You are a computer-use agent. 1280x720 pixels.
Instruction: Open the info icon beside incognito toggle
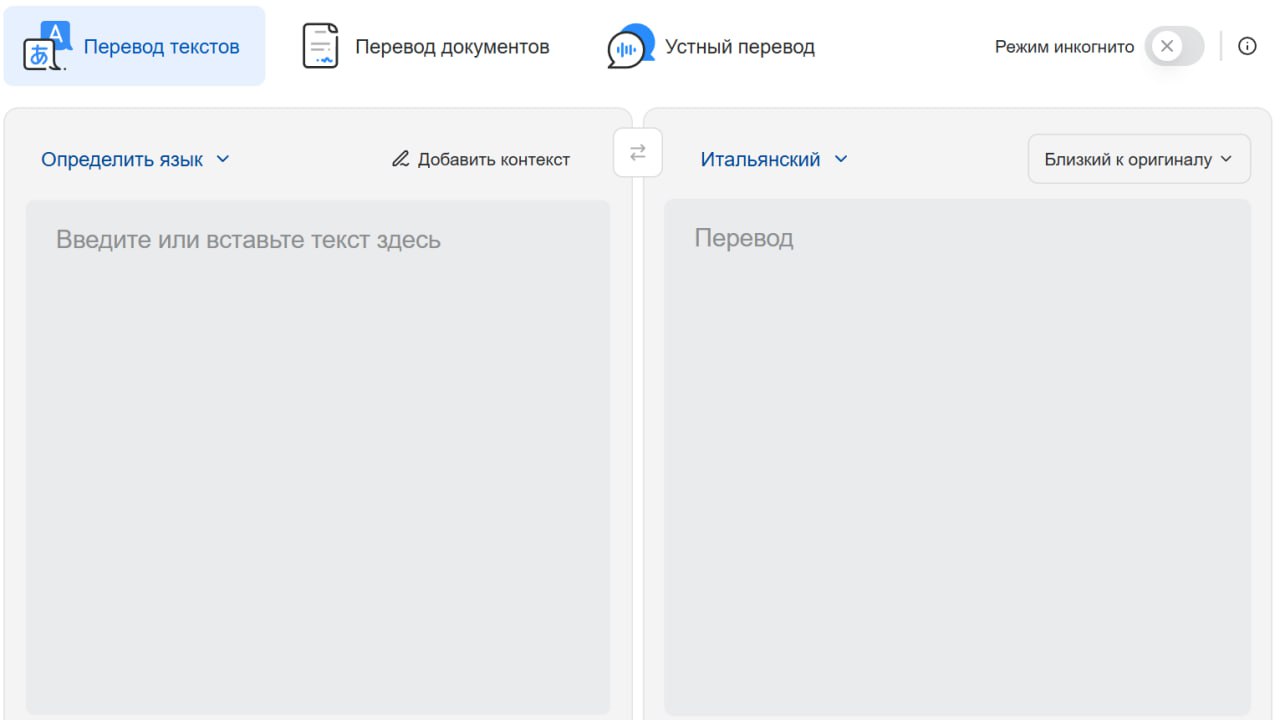click(x=1247, y=46)
